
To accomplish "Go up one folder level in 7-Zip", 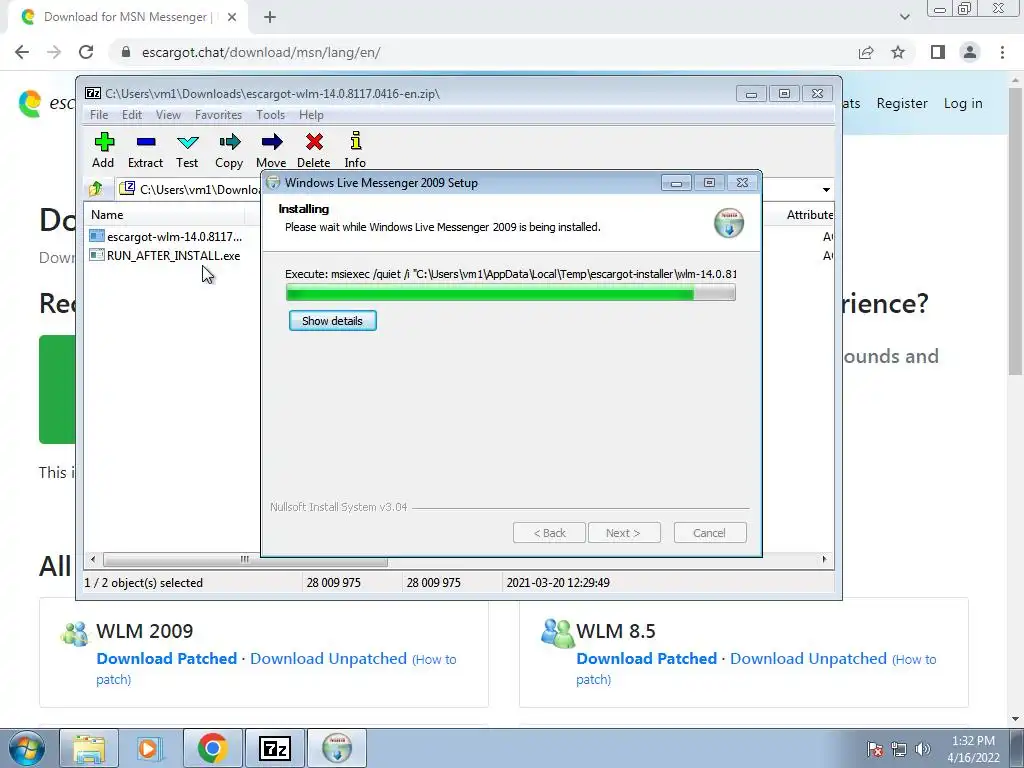I will point(96,189).
